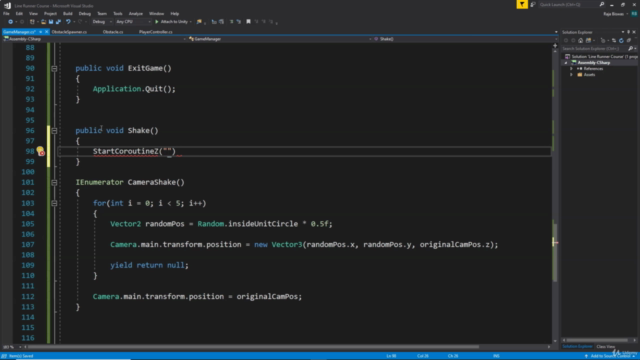Click the editor horizontal scrollbar thumb
This screenshot has height=360, width=640.
[x=253, y=347]
